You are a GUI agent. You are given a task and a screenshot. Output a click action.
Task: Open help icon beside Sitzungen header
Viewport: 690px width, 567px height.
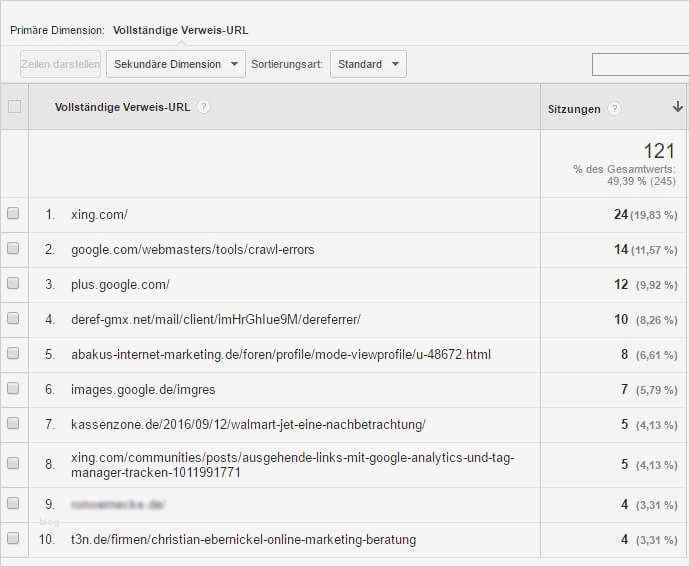(x=614, y=108)
